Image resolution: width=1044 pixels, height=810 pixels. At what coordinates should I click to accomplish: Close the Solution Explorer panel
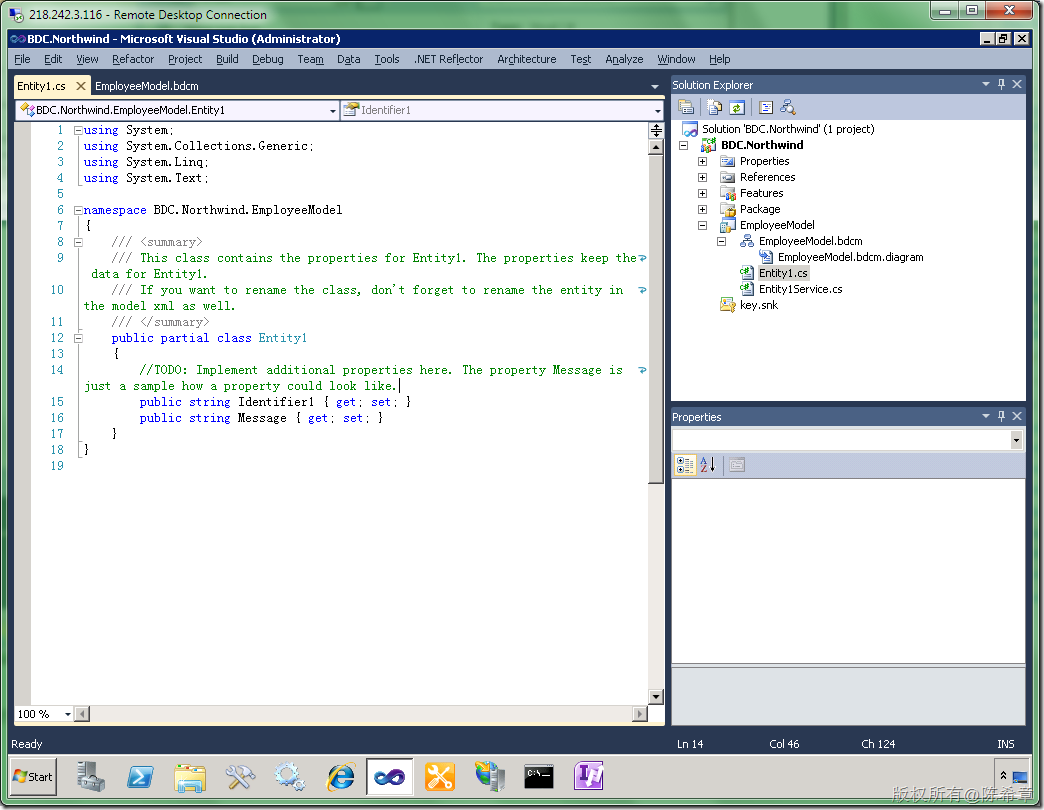tap(1017, 85)
